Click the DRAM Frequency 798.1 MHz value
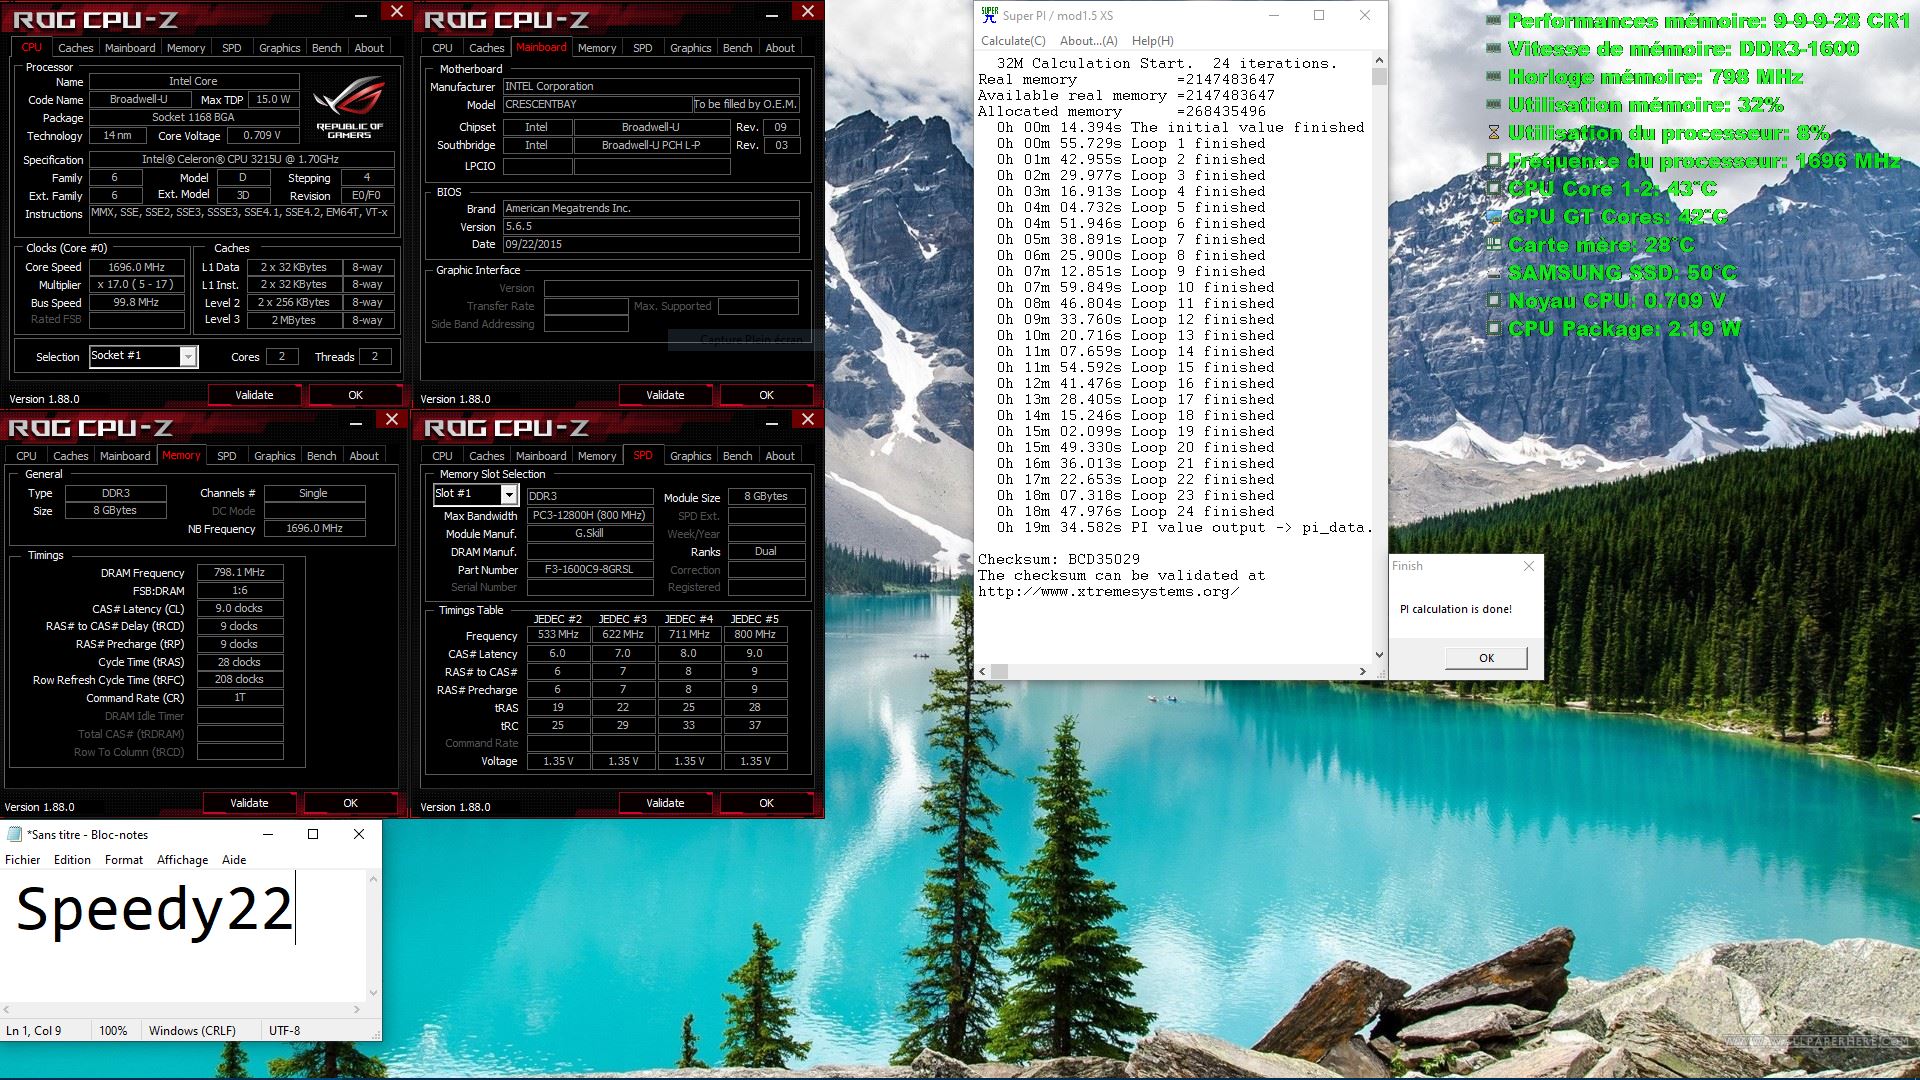The height and width of the screenshot is (1080, 1920). (x=239, y=573)
